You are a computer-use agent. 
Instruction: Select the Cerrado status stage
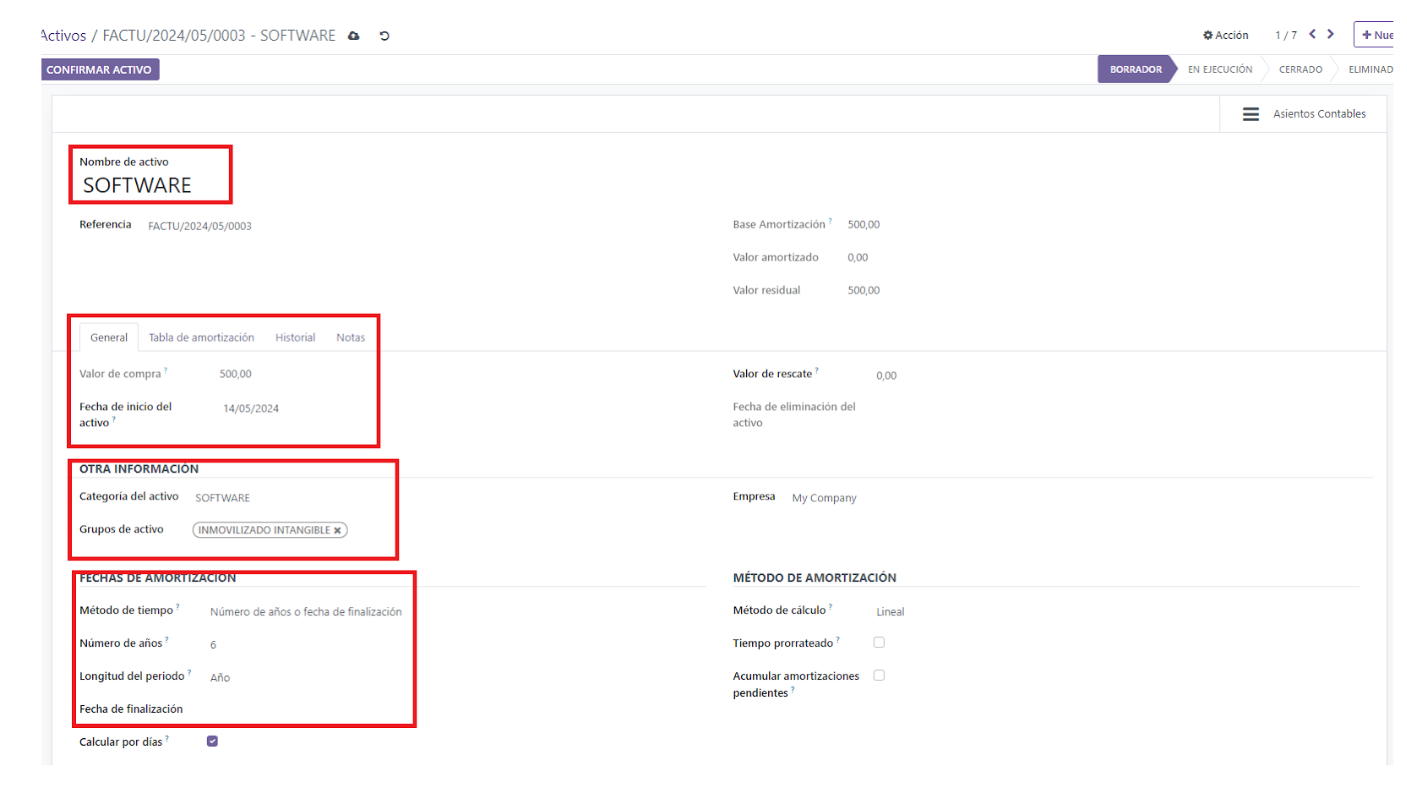1300,70
